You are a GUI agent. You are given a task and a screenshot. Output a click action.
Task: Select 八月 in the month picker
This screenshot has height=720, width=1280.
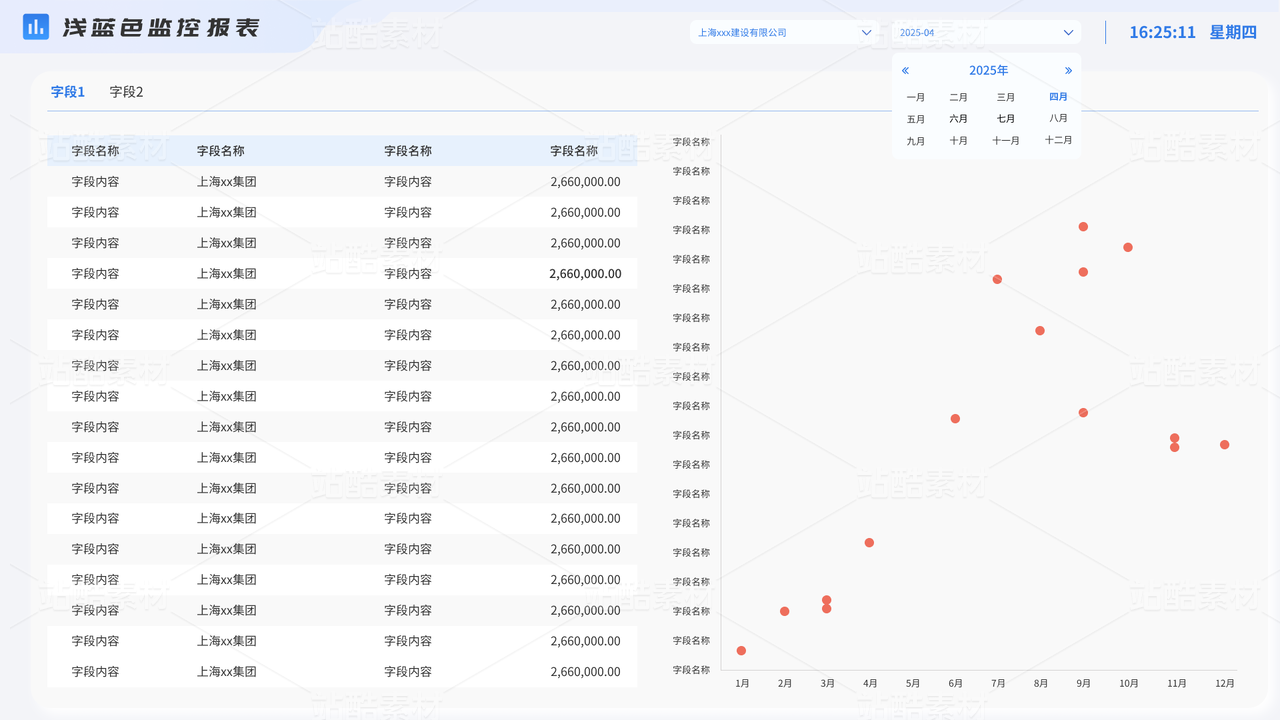tap(1058, 118)
